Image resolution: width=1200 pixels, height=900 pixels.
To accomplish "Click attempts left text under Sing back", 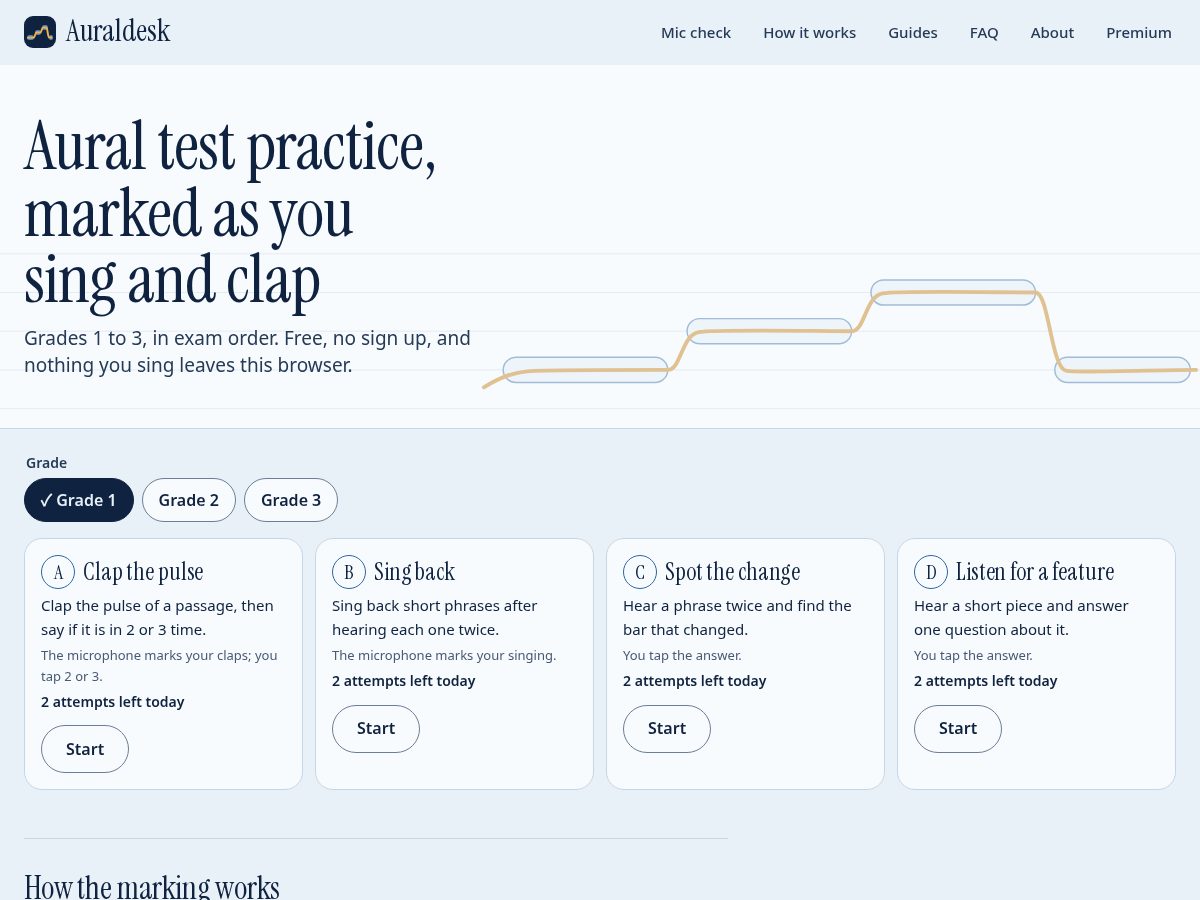I will click(404, 681).
